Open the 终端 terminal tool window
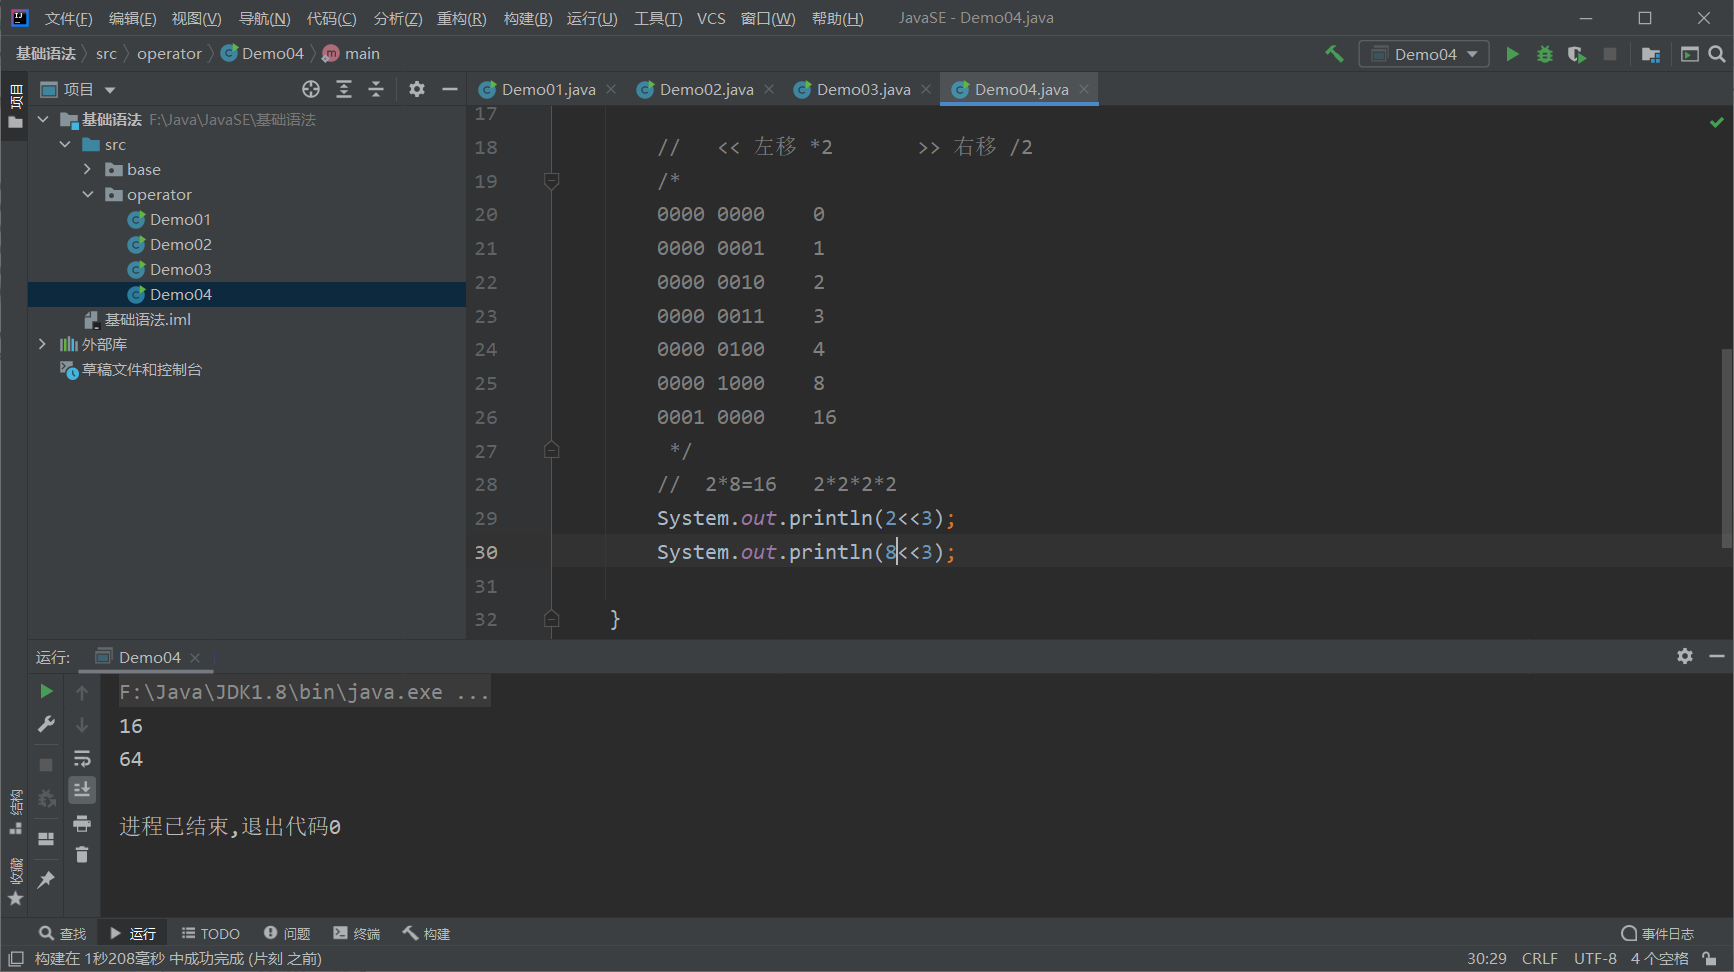Viewport: 1734px width, 972px height. (x=357, y=933)
